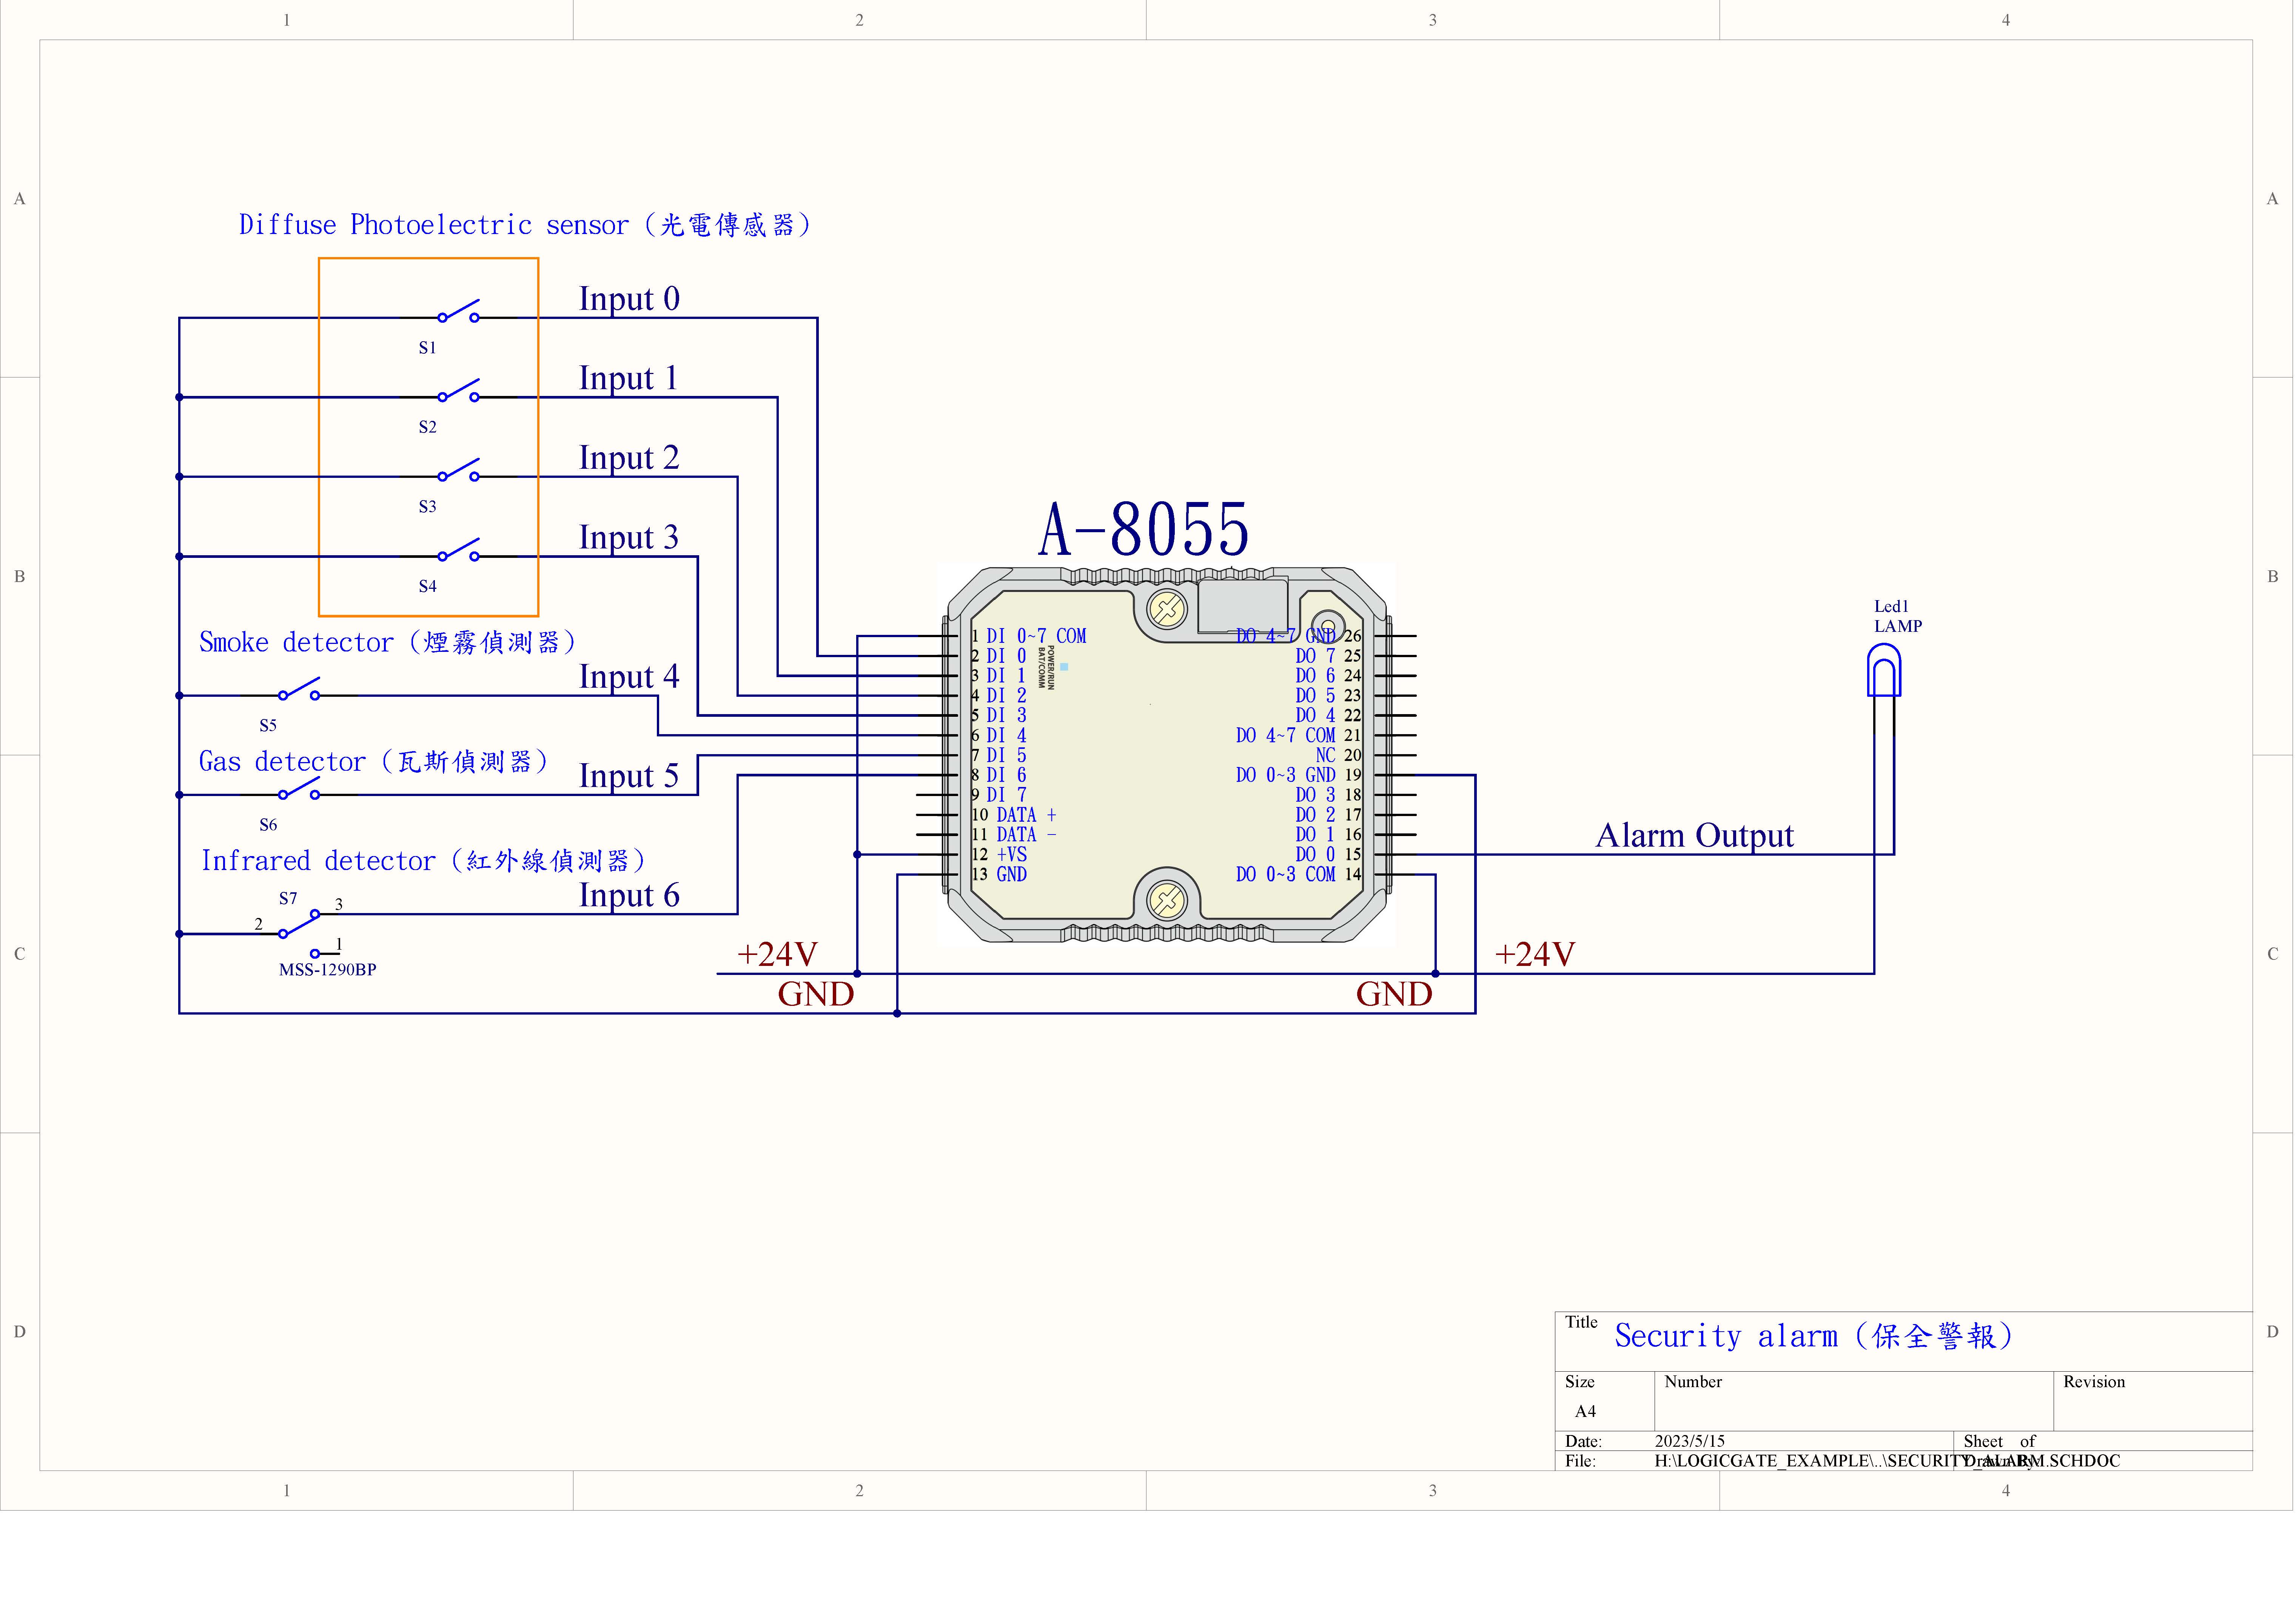The image size is (2296, 1620).
Task: Click the Revision field in title block
Action: pyautogui.click(x=2153, y=1401)
